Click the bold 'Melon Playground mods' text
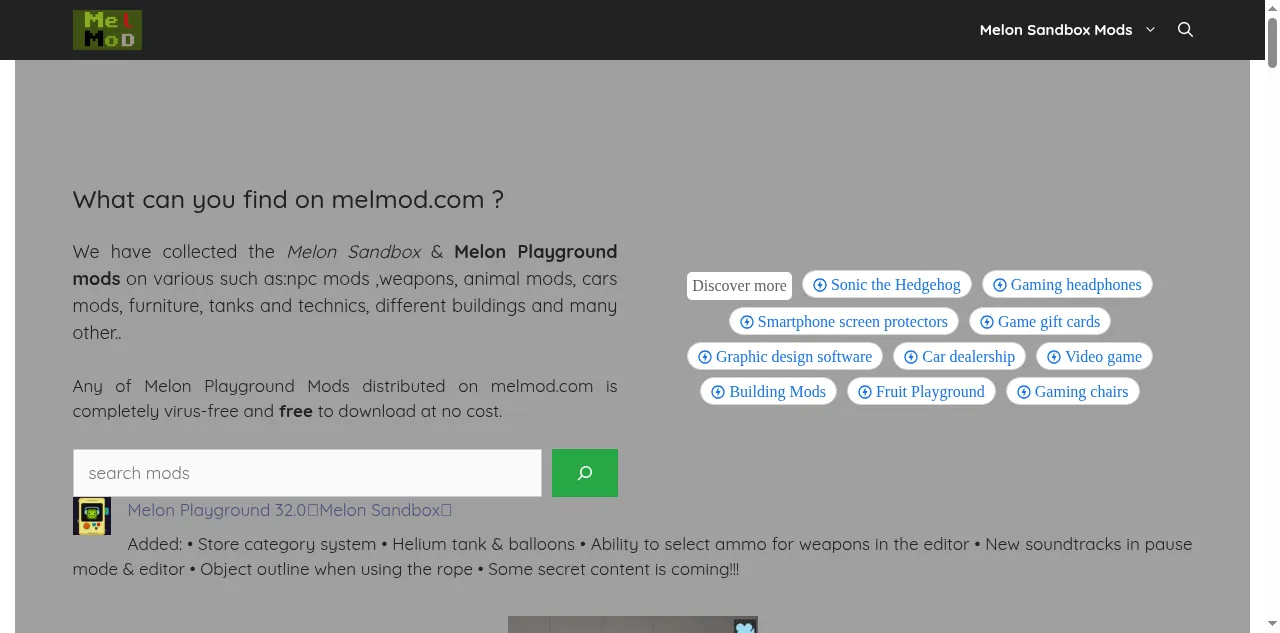1280x633 pixels. point(345,265)
